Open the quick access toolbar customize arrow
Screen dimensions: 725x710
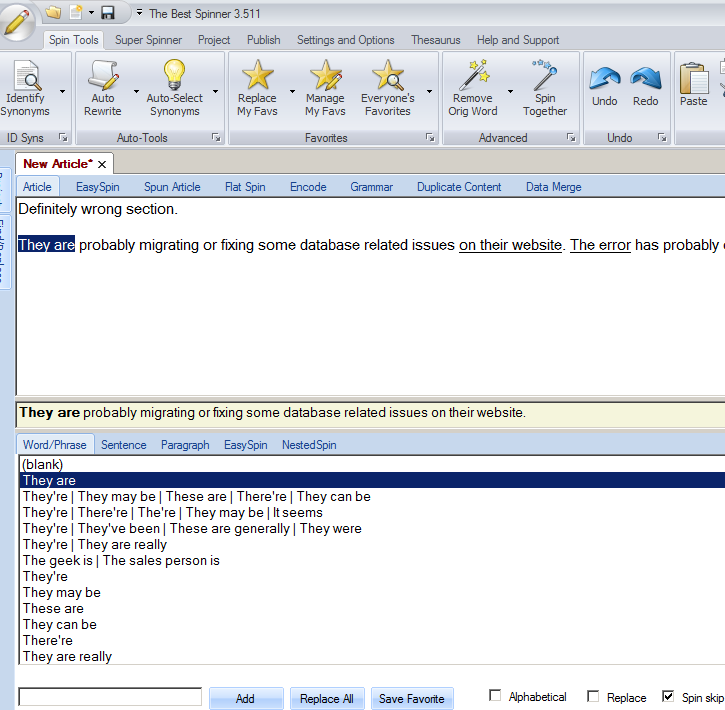(139, 13)
